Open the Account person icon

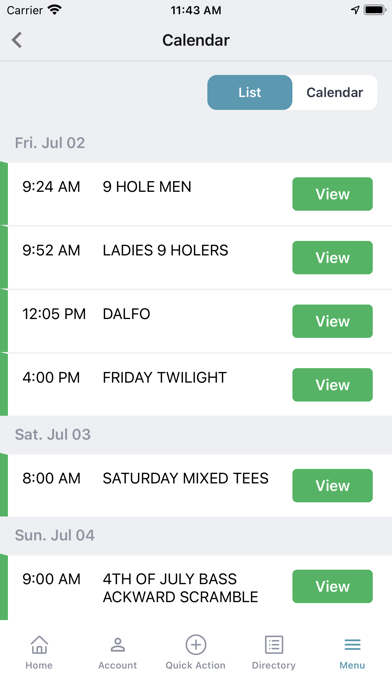118,645
